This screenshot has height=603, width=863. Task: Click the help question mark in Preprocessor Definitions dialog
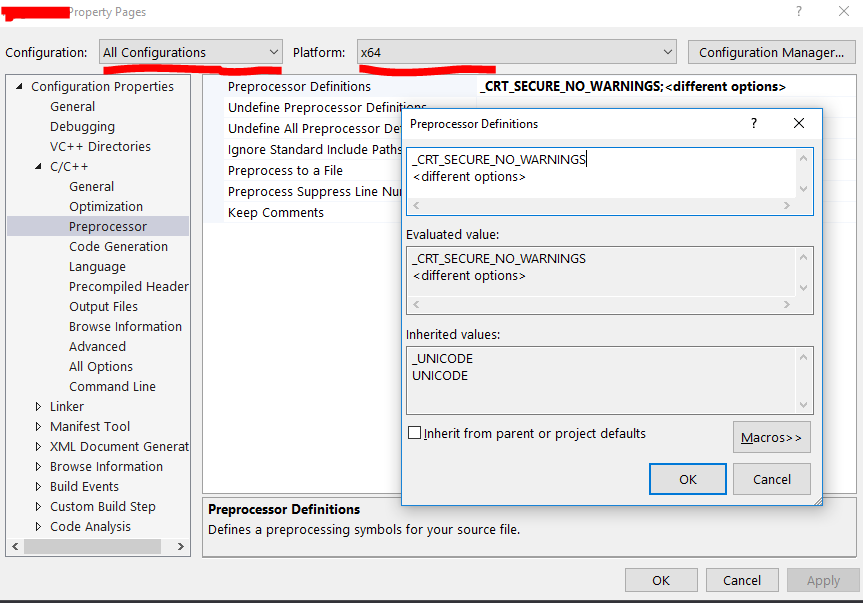click(x=754, y=123)
